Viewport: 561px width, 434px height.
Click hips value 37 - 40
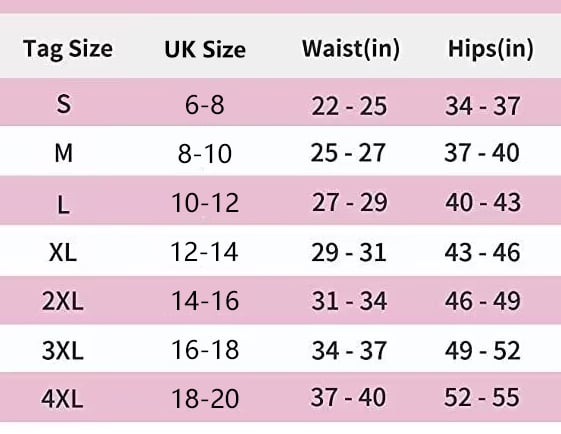pos(482,153)
